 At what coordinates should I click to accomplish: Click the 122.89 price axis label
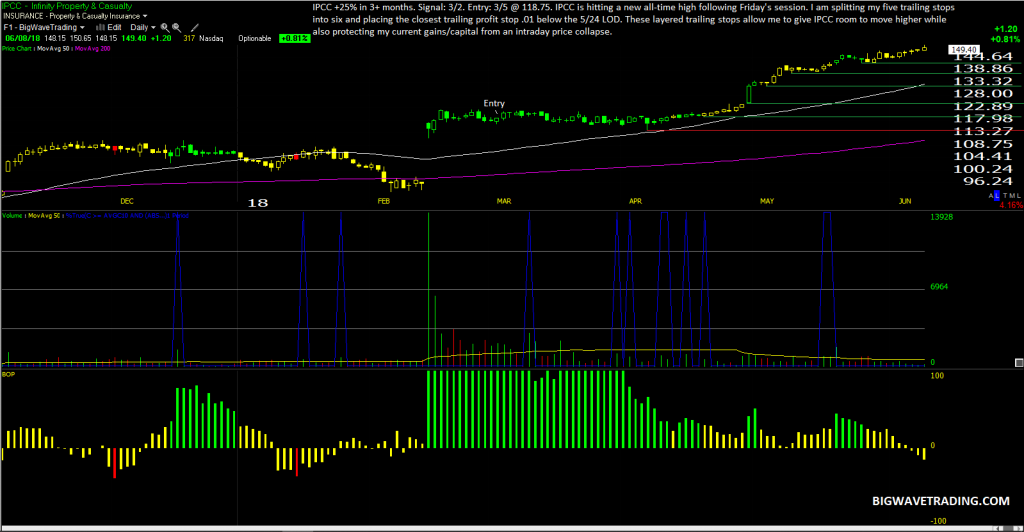[983, 106]
